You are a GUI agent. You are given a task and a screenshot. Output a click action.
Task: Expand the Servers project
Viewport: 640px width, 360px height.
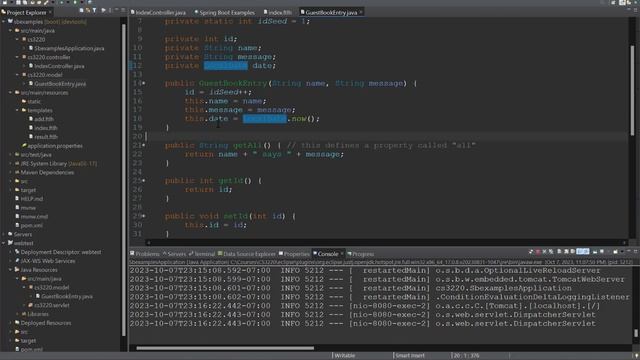coord(4,234)
